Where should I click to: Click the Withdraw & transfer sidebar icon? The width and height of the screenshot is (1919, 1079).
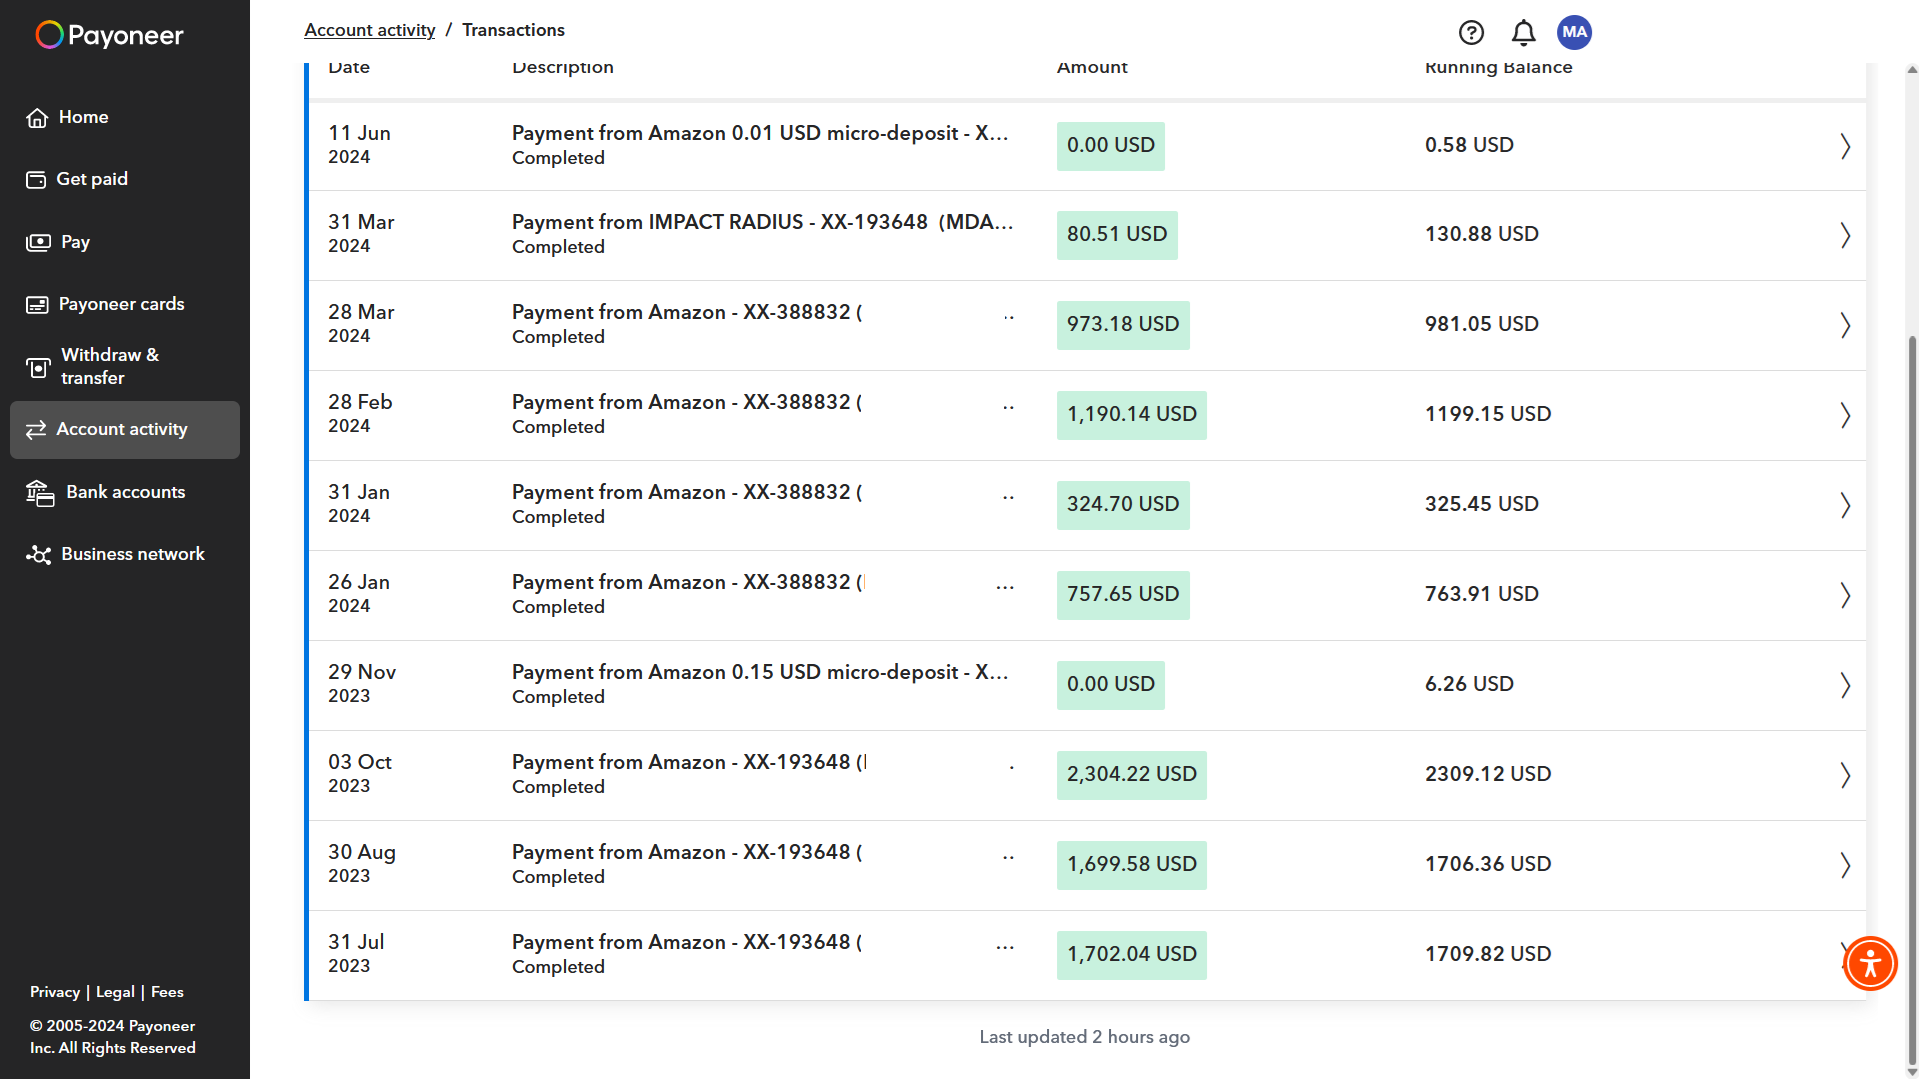pyautogui.click(x=38, y=368)
